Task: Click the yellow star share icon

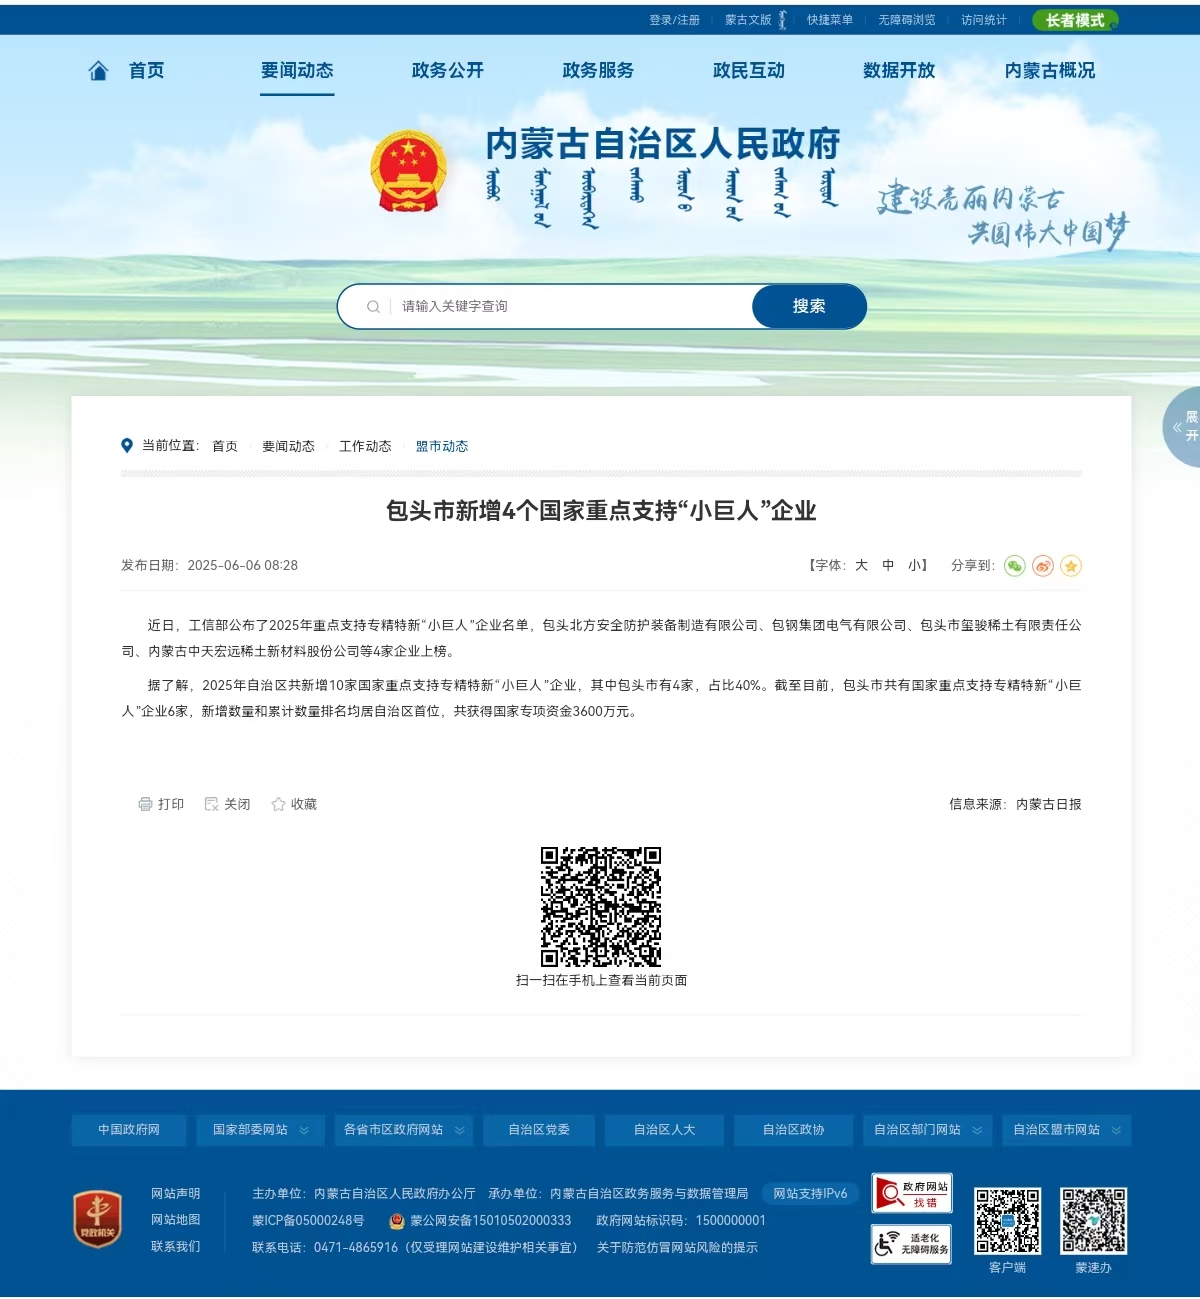Action: [x=1071, y=566]
